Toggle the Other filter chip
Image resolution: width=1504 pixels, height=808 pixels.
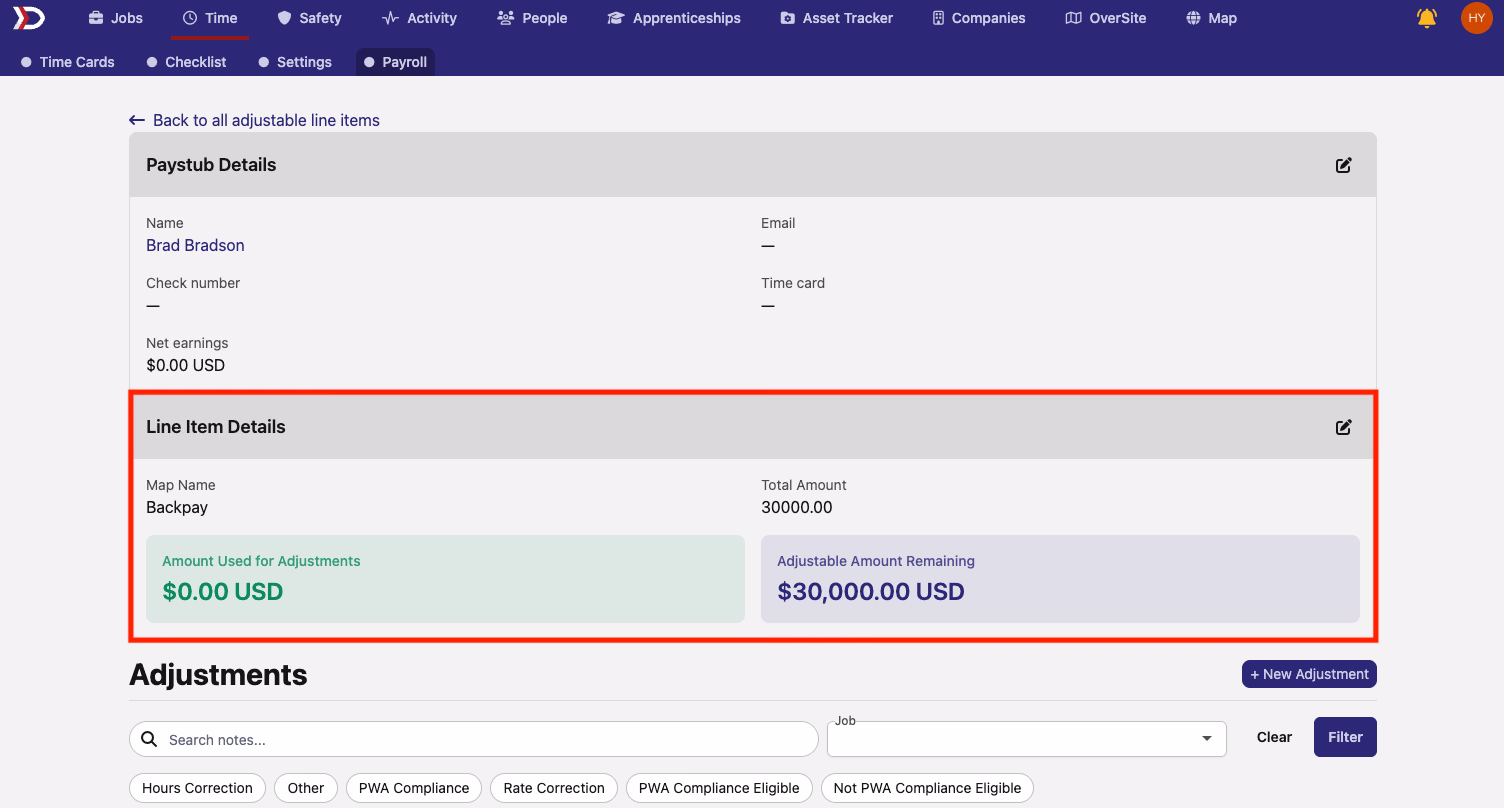click(x=306, y=788)
